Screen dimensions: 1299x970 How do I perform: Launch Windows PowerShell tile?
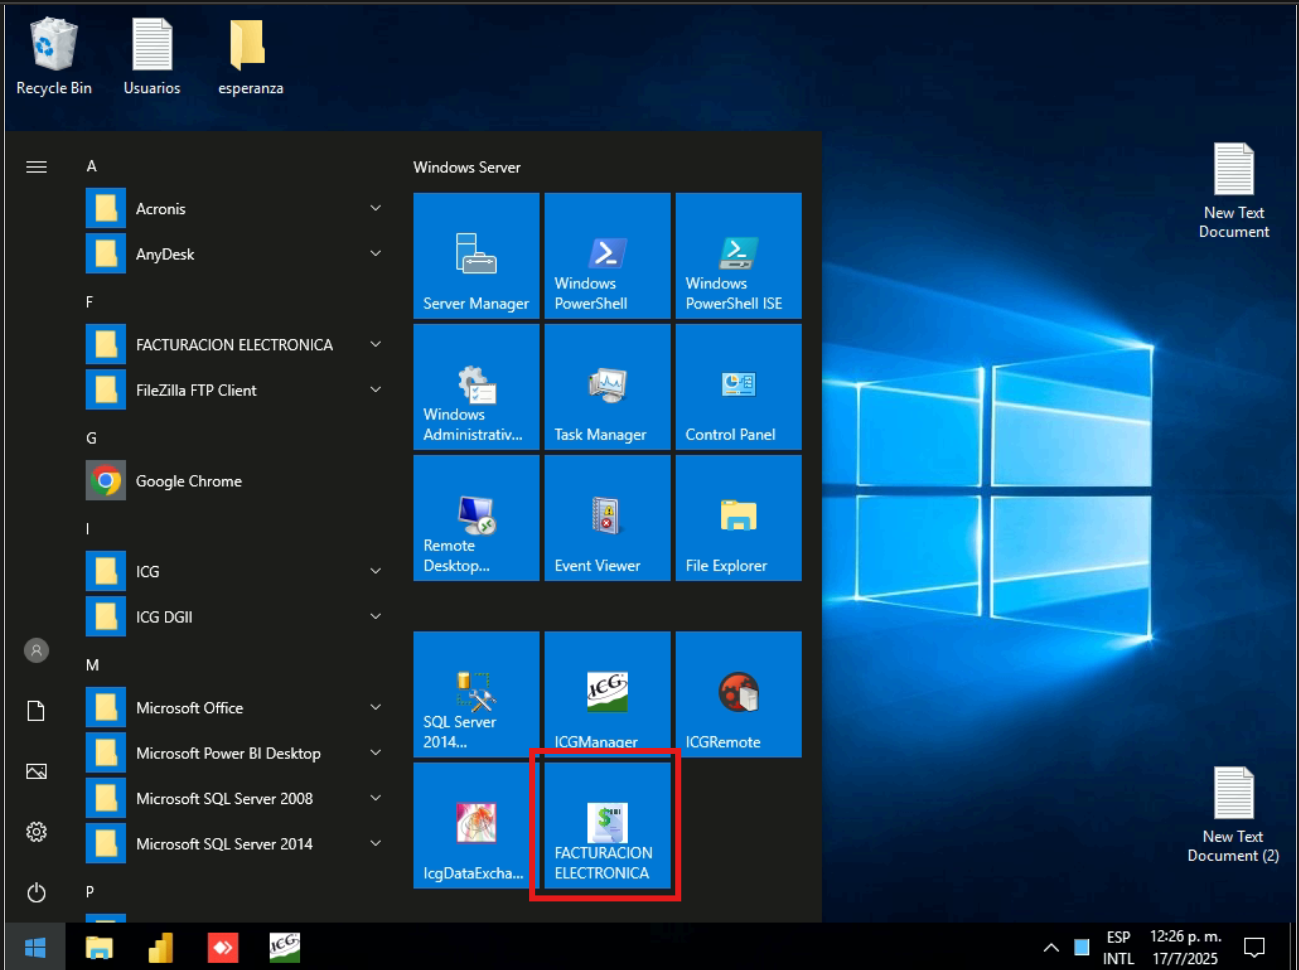click(x=607, y=256)
